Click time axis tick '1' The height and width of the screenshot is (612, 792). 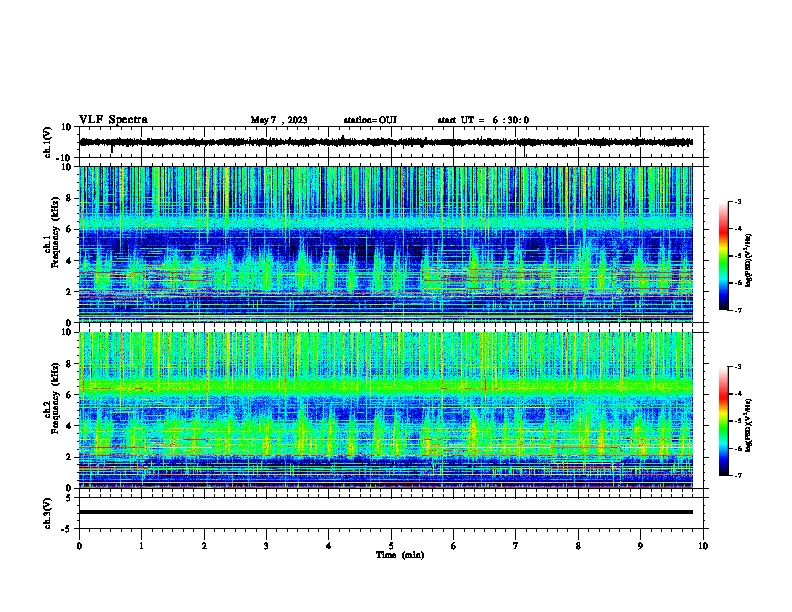pyautogui.click(x=141, y=546)
